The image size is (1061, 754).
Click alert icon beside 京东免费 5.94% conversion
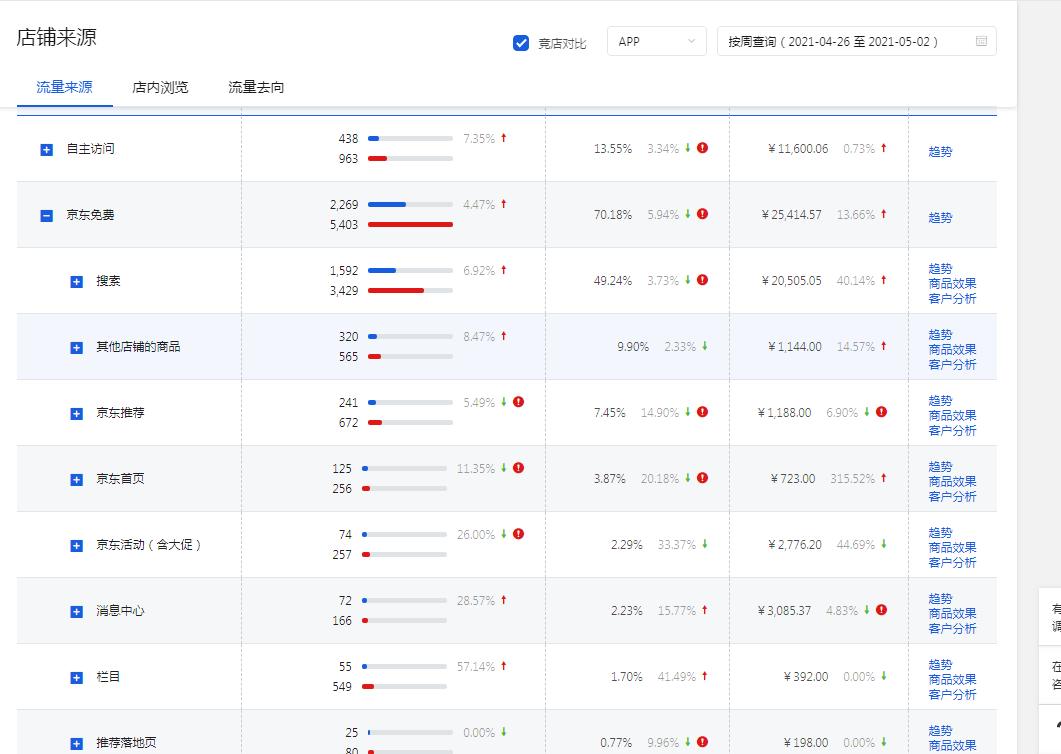tap(703, 214)
